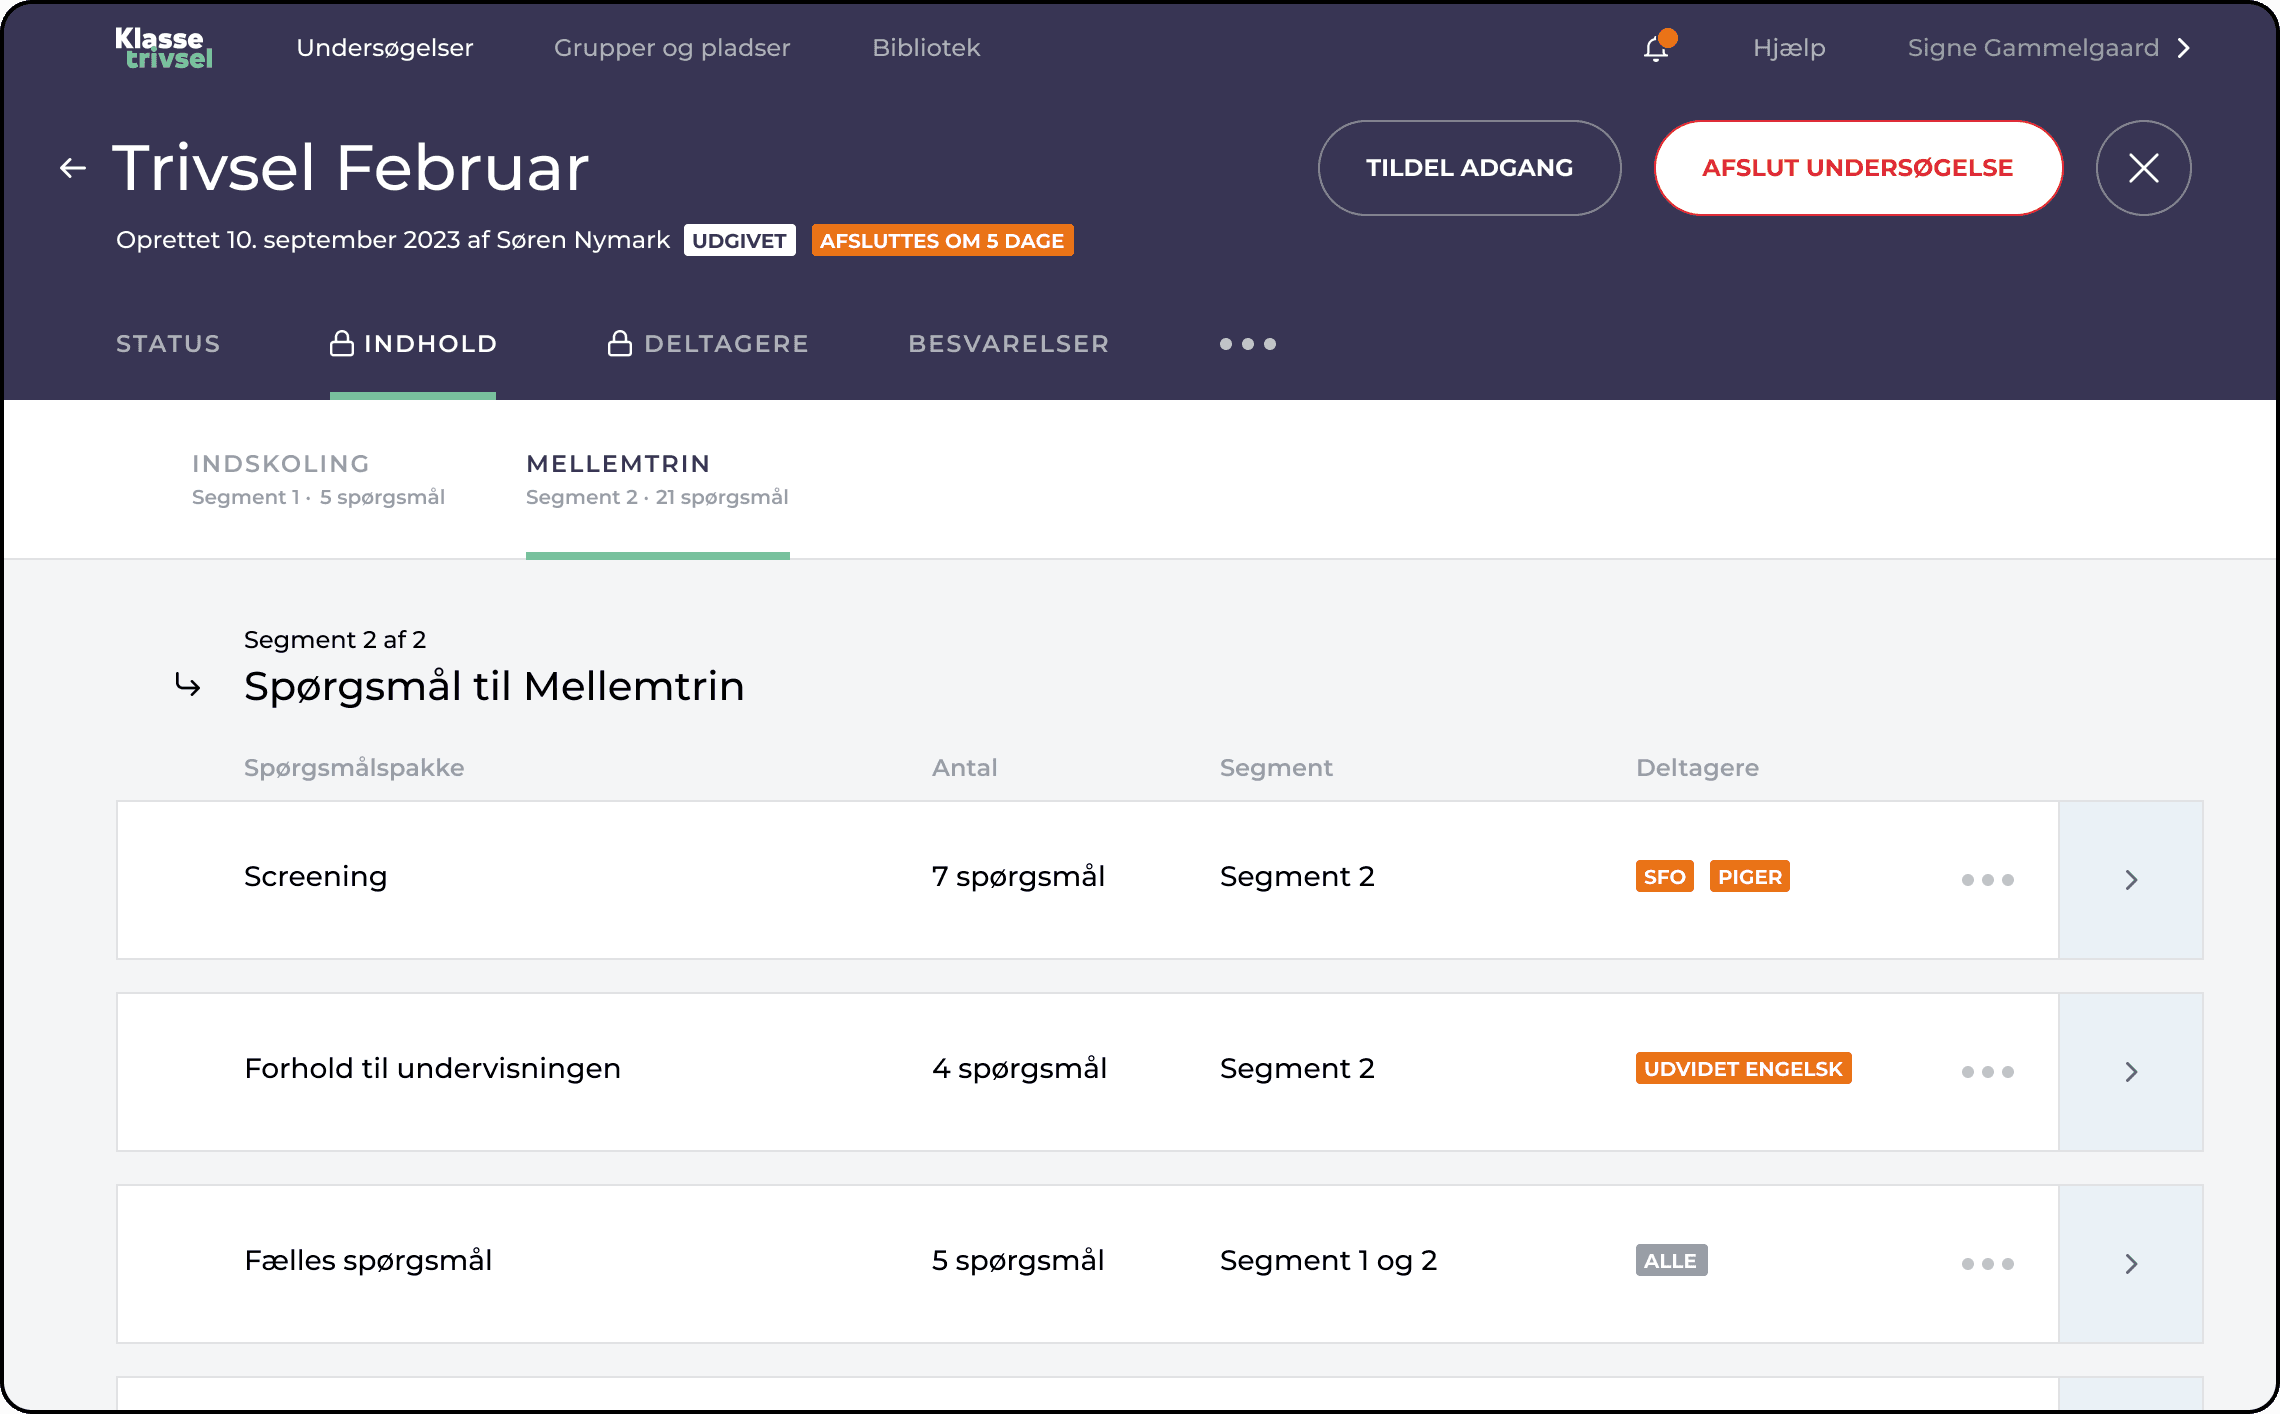Click the Udgivet status badge

[739, 240]
